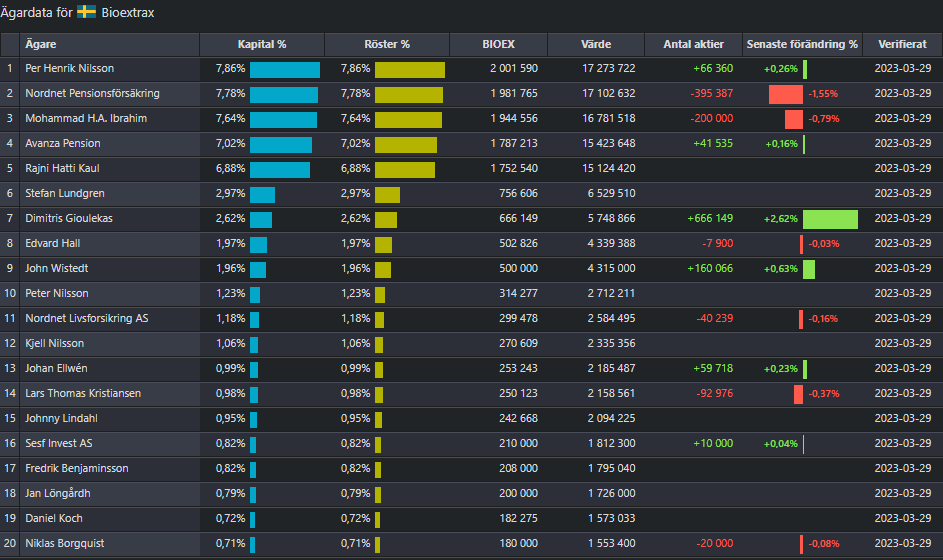Click the share change -200 000
943x560 pixels.
(x=712, y=118)
